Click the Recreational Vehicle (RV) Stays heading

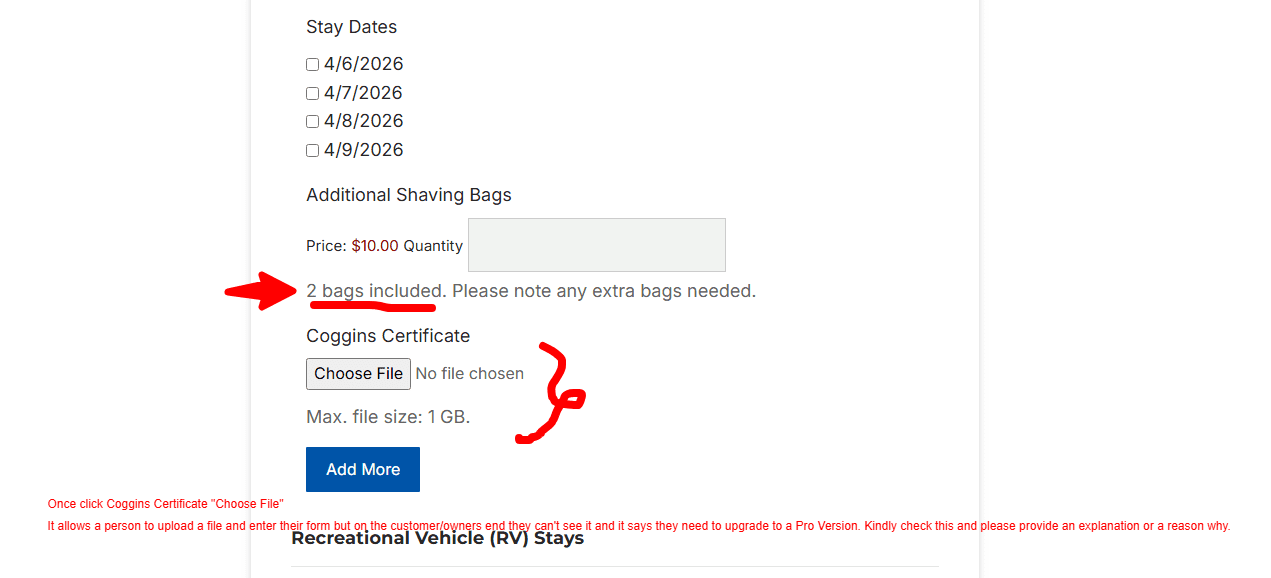(x=438, y=538)
